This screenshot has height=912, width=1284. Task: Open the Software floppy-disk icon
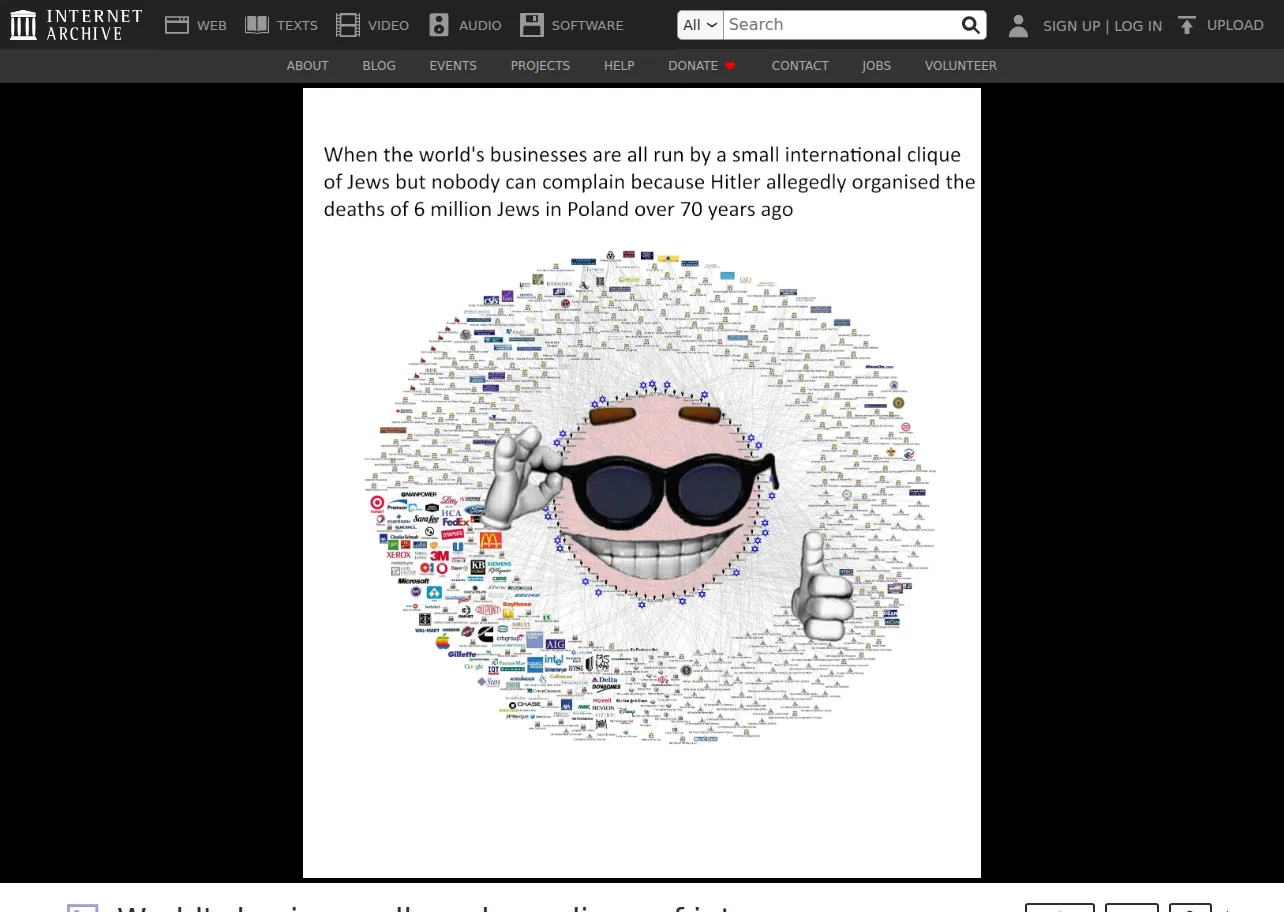(x=532, y=25)
